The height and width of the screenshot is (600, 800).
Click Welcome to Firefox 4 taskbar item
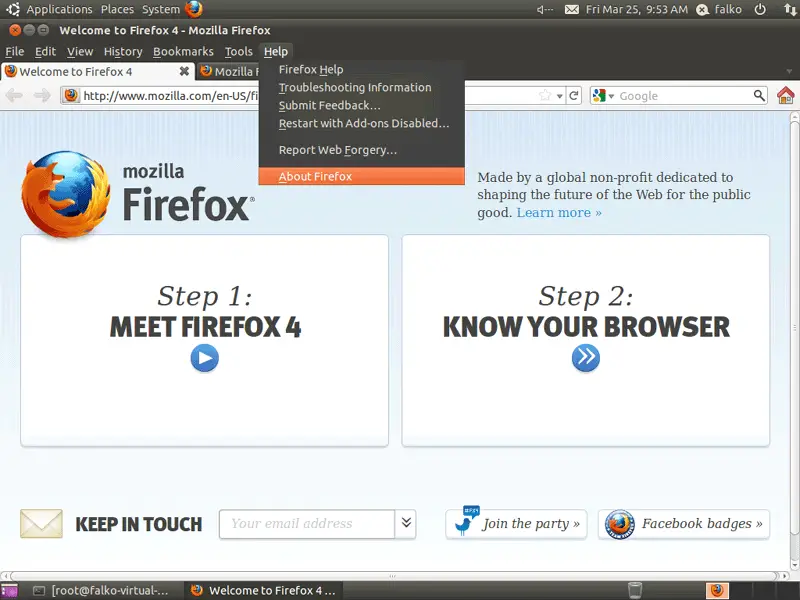coord(263,590)
